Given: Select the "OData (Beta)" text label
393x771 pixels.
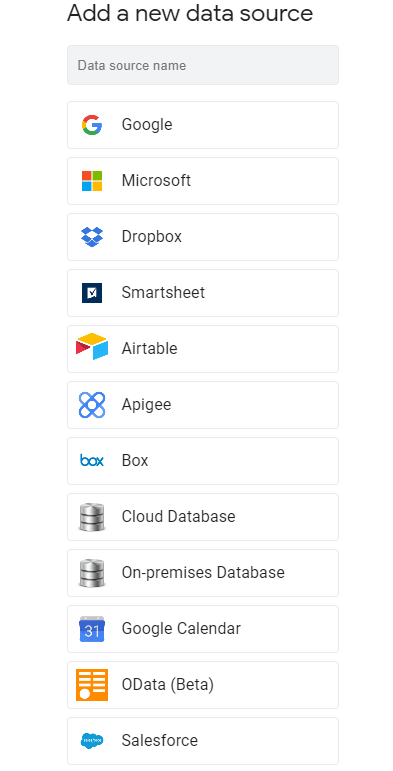Looking at the screenshot, I should (x=168, y=685).
